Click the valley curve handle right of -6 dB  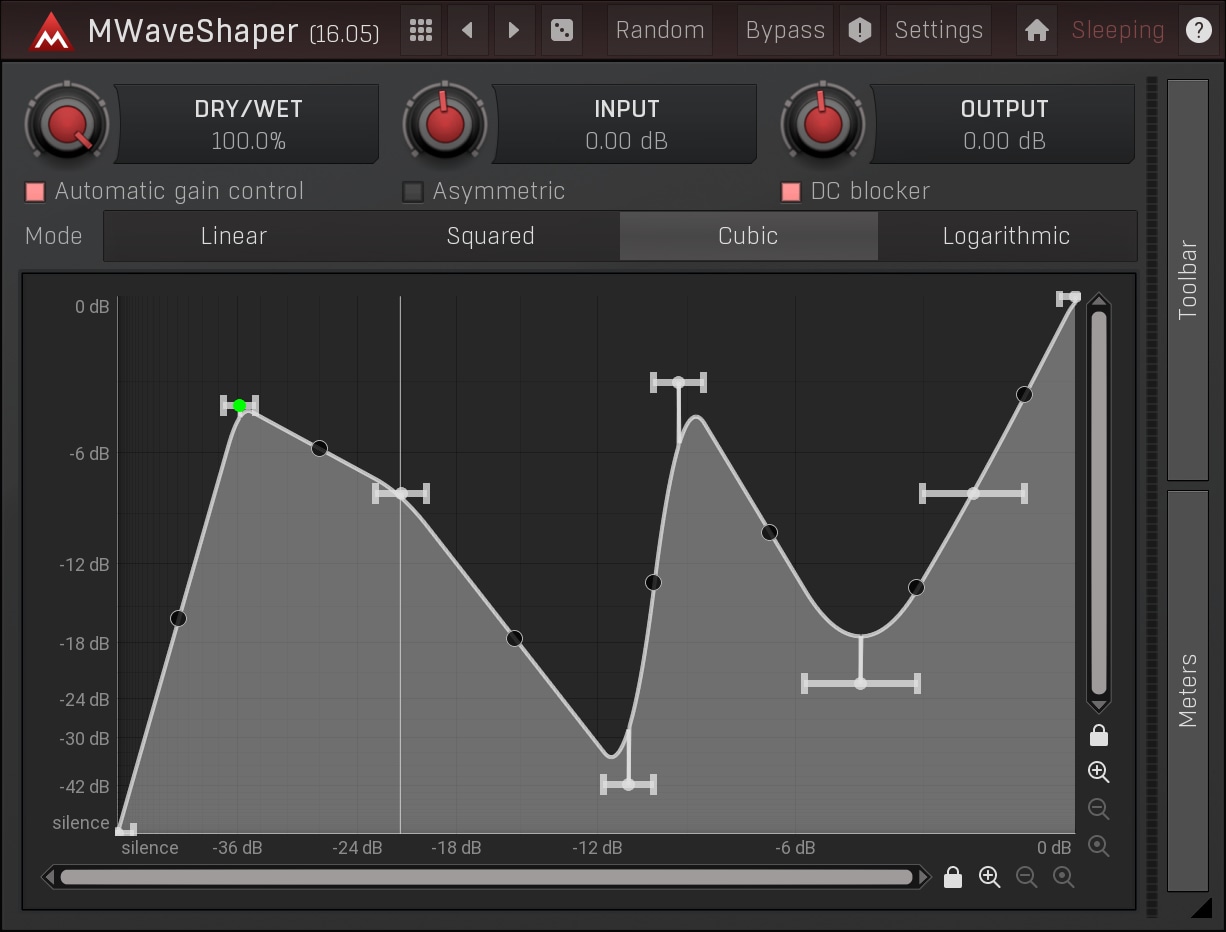point(861,683)
